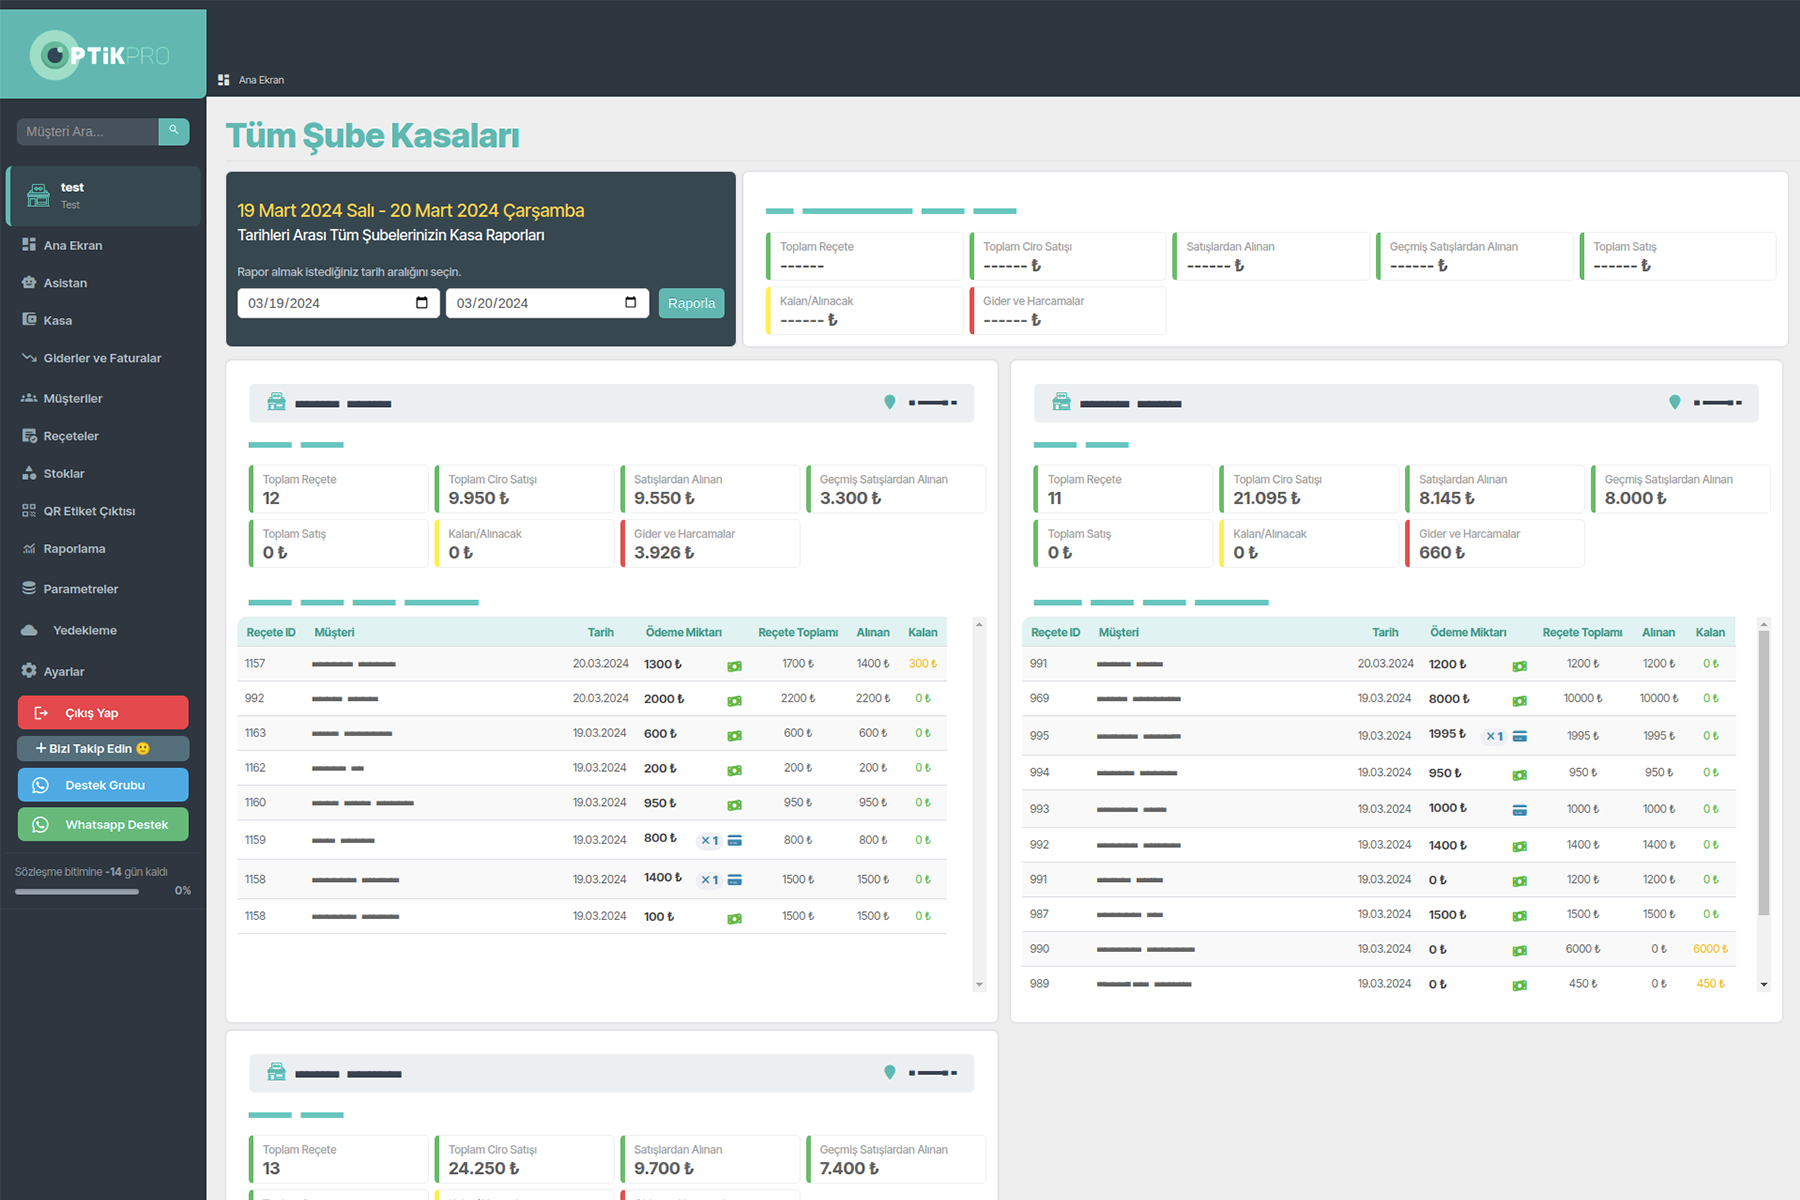The height and width of the screenshot is (1200, 1800).
Task: Go to Giderler ve Faturalar menu
Action: pyautogui.click(x=101, y=358)
